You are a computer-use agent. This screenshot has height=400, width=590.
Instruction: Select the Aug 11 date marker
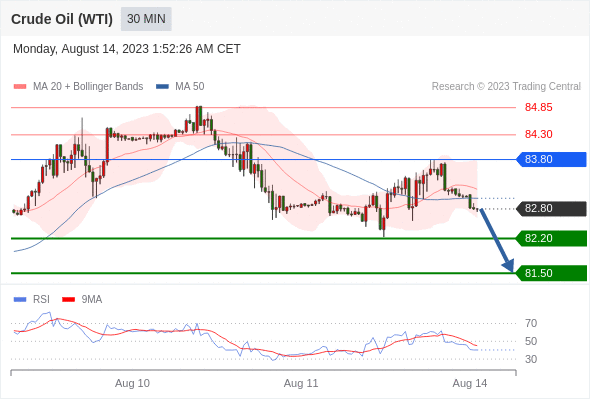301,383
